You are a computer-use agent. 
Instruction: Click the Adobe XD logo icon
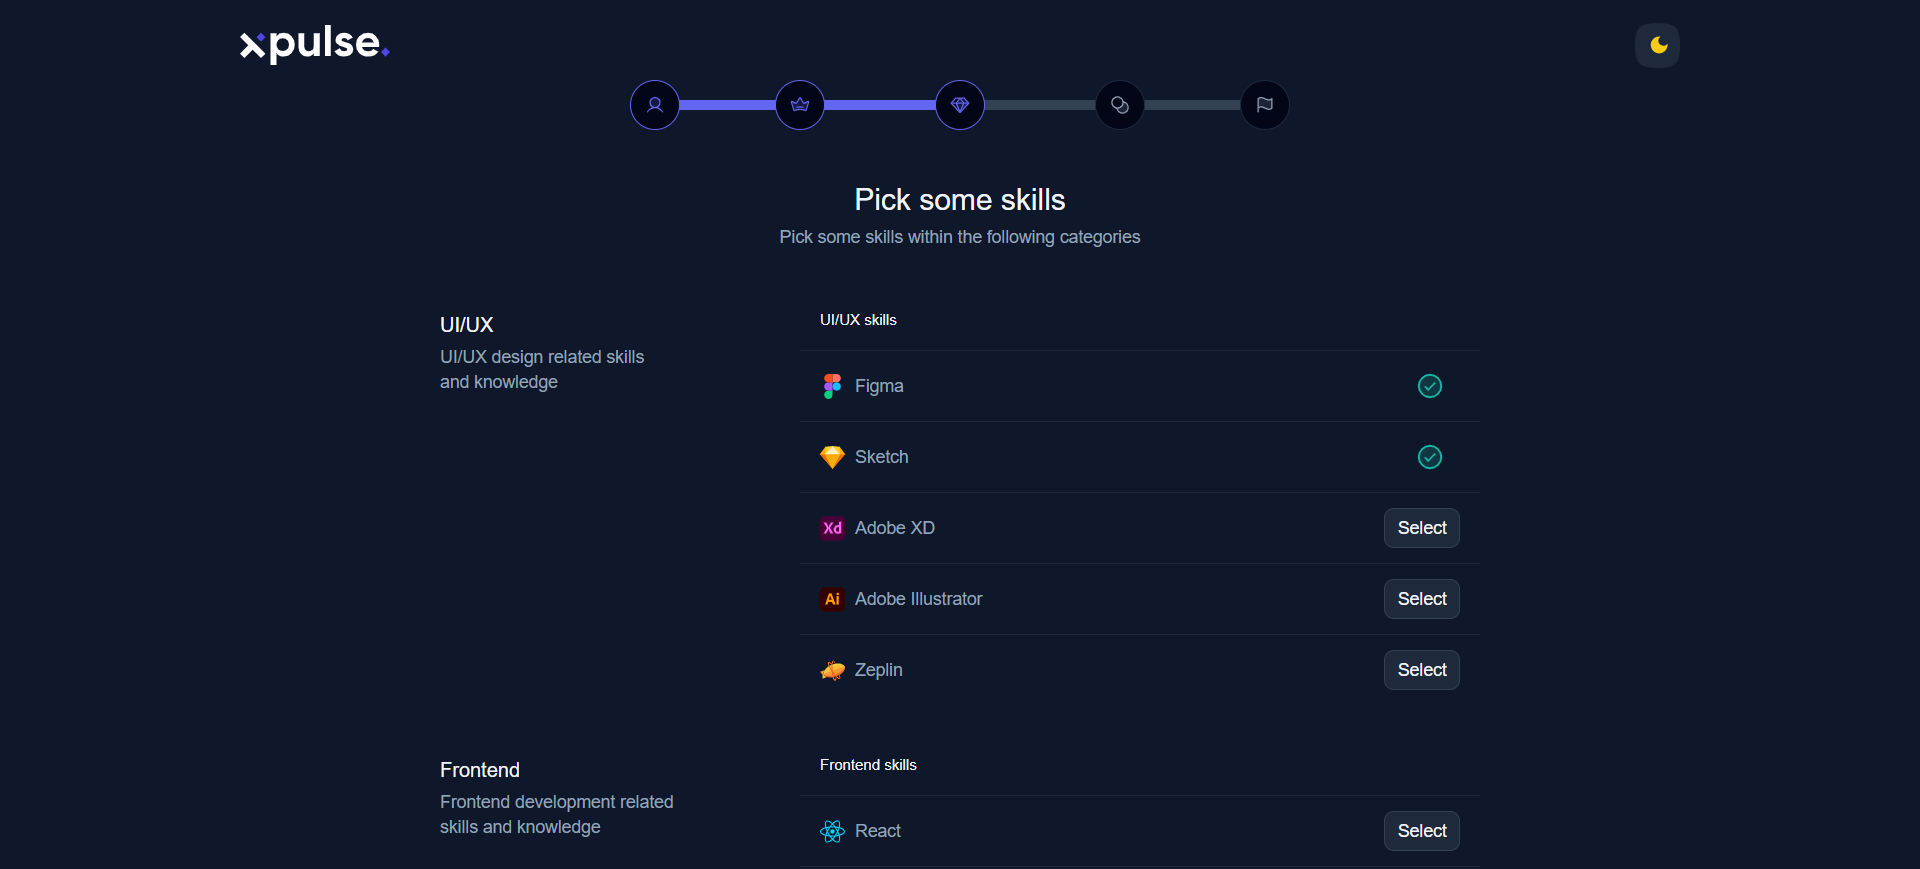[x=832, y=528]
